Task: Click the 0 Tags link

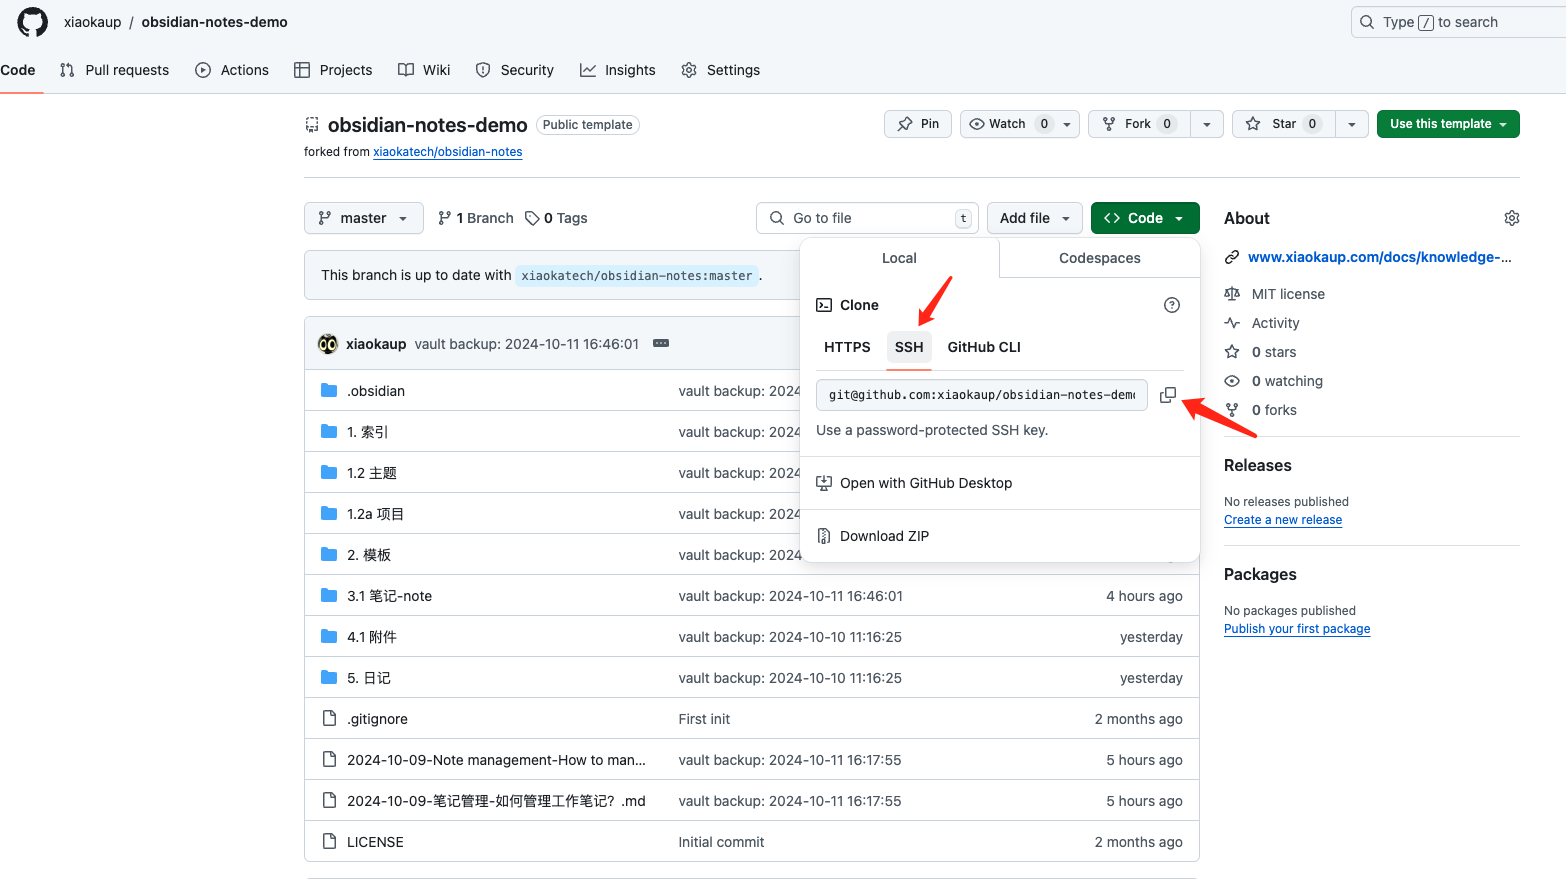Action: (x=556, y=218)
